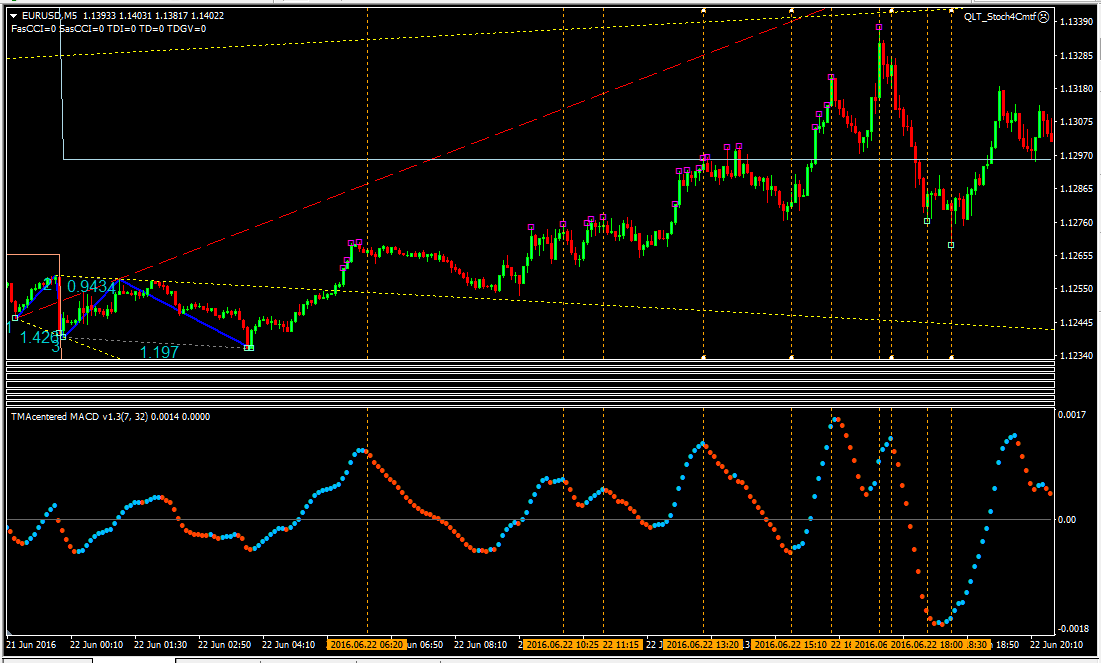This screenshot has width=1101, height=663.
Task: Select the 'EURUSD,M5' chart title text
Action: pyautogui.click(x=49, y=15)
